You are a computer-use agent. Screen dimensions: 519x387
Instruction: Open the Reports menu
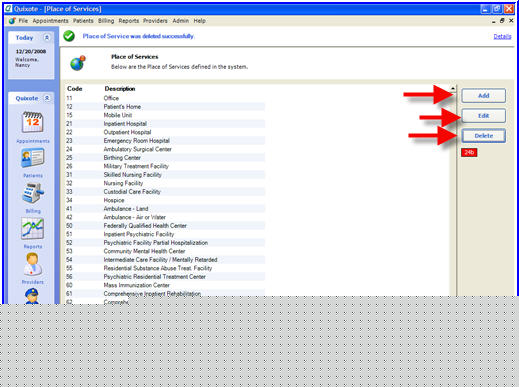129,21
